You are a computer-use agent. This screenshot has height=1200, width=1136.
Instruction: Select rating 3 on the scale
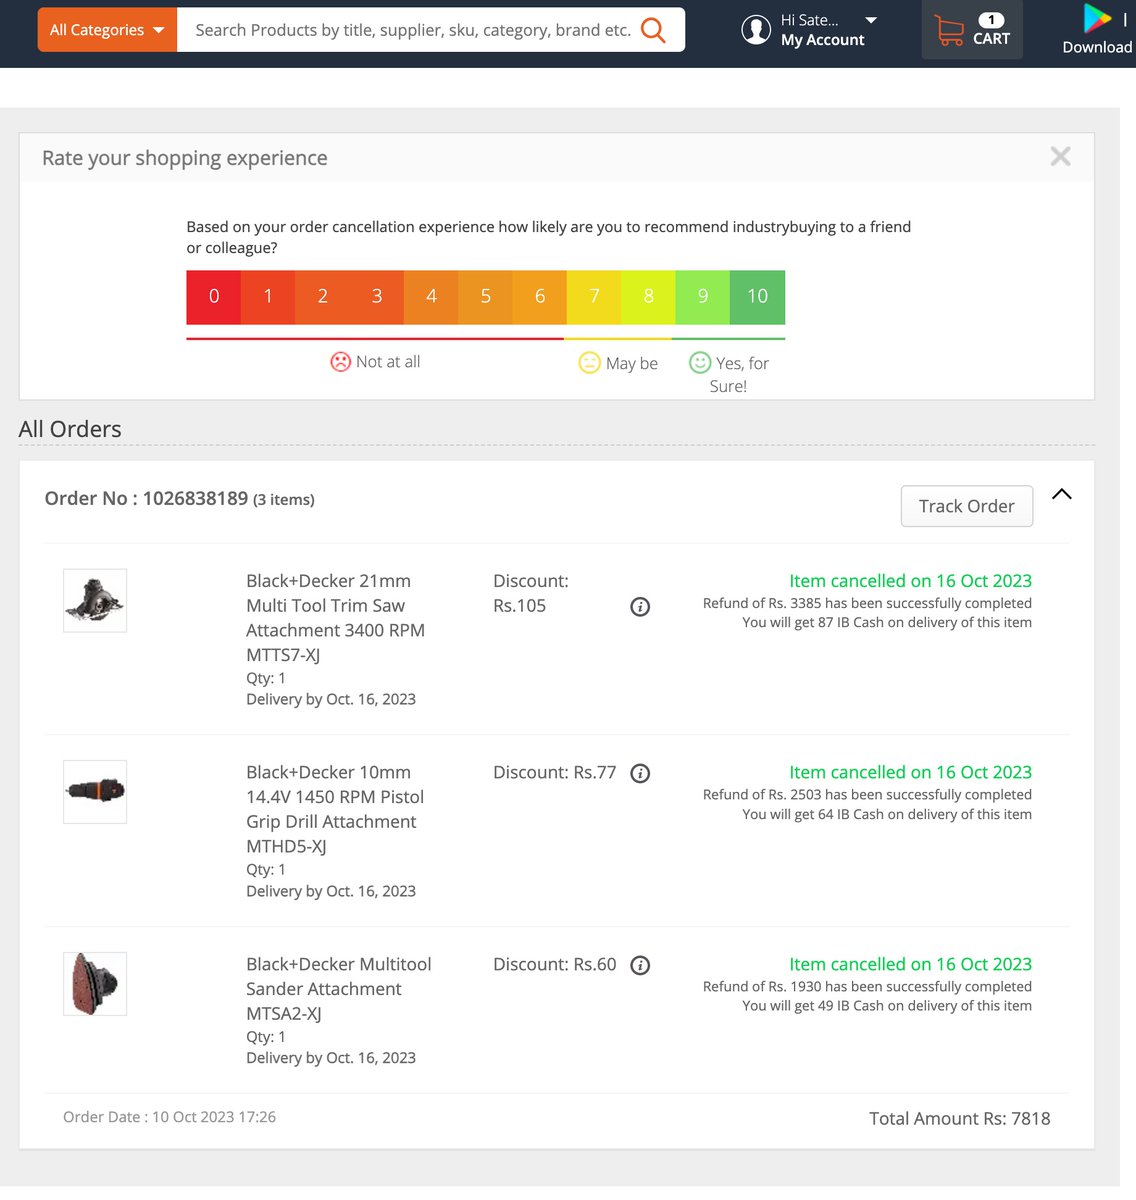click(377, 297)
